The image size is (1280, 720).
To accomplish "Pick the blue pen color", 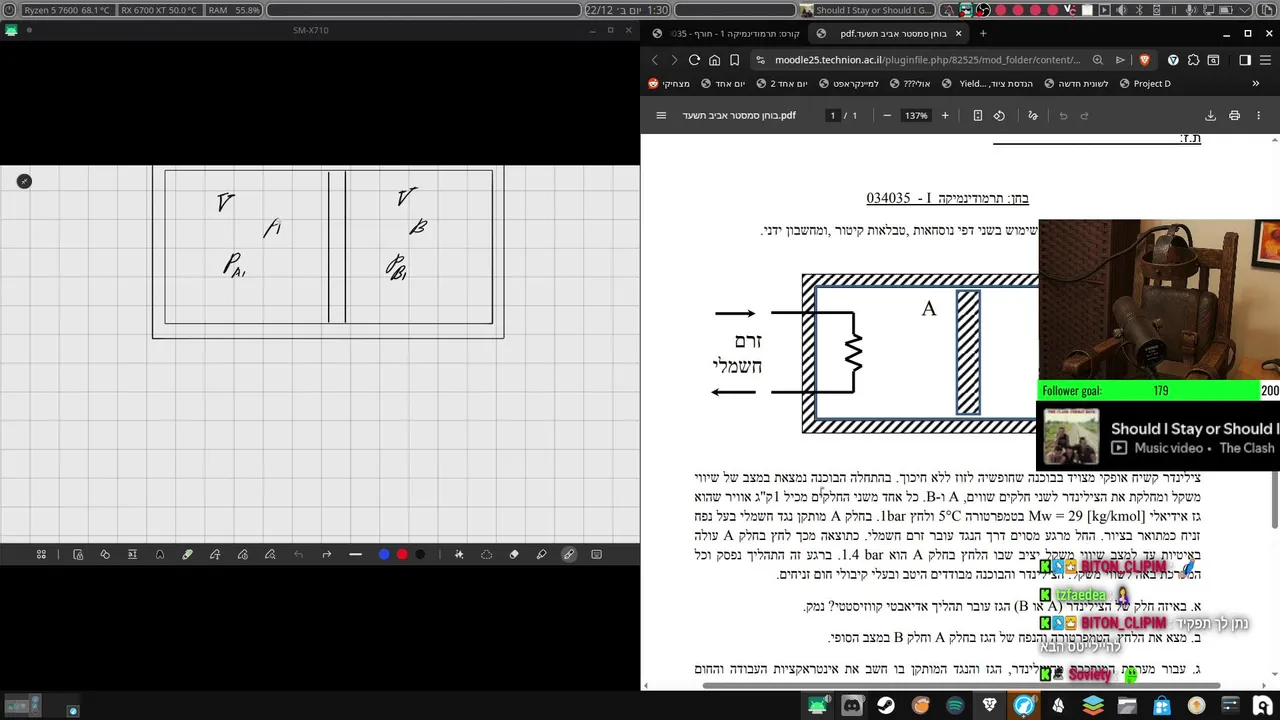I will point(384,555).
